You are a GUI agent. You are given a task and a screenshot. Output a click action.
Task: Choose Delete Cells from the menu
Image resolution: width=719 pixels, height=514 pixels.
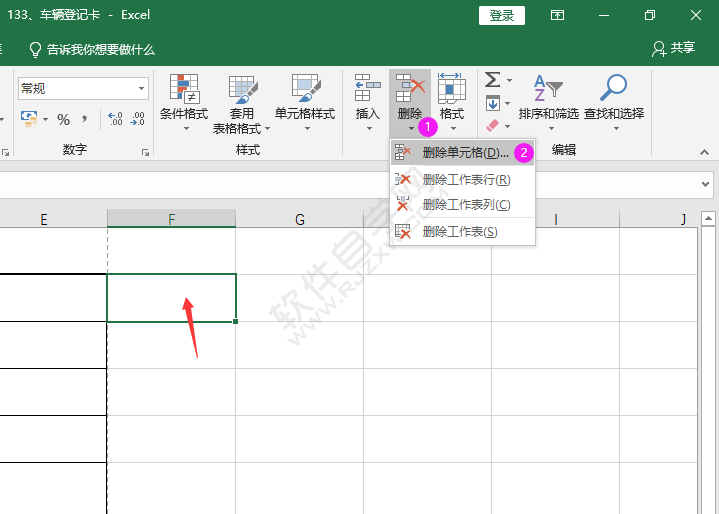pyautogui.click(x=459, y=153)
